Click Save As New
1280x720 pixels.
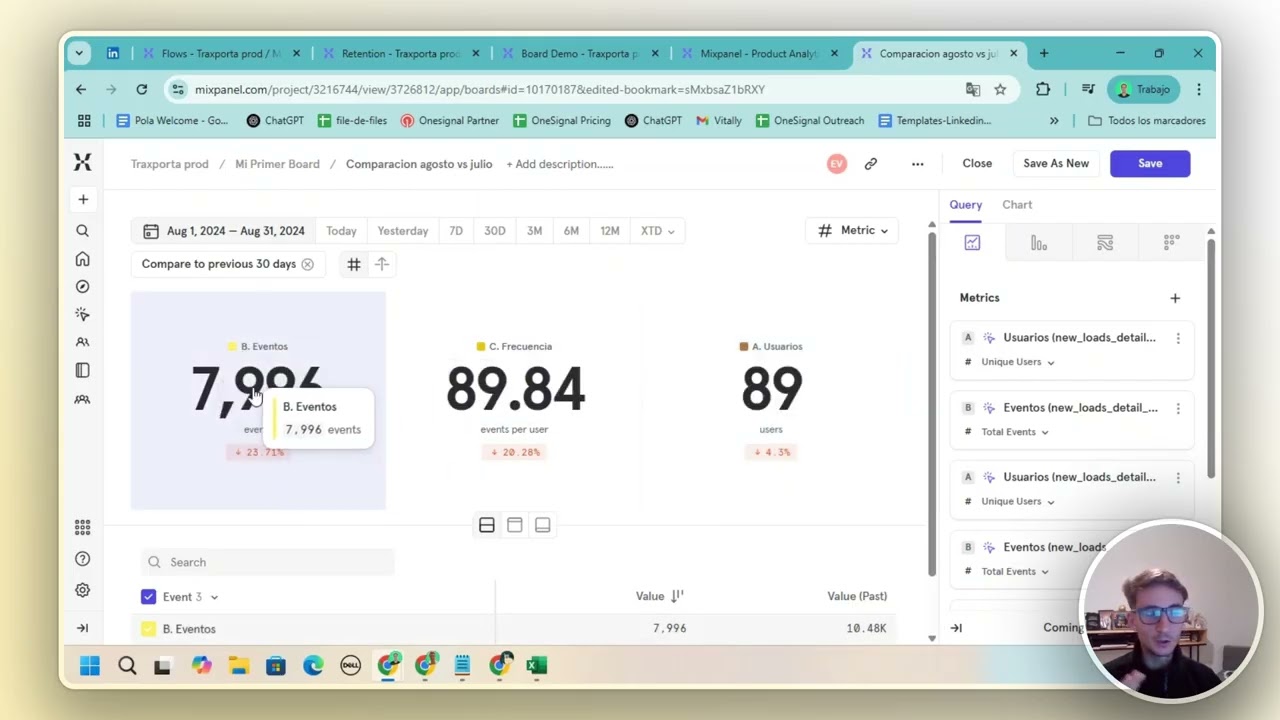[x=1056, y=164]
